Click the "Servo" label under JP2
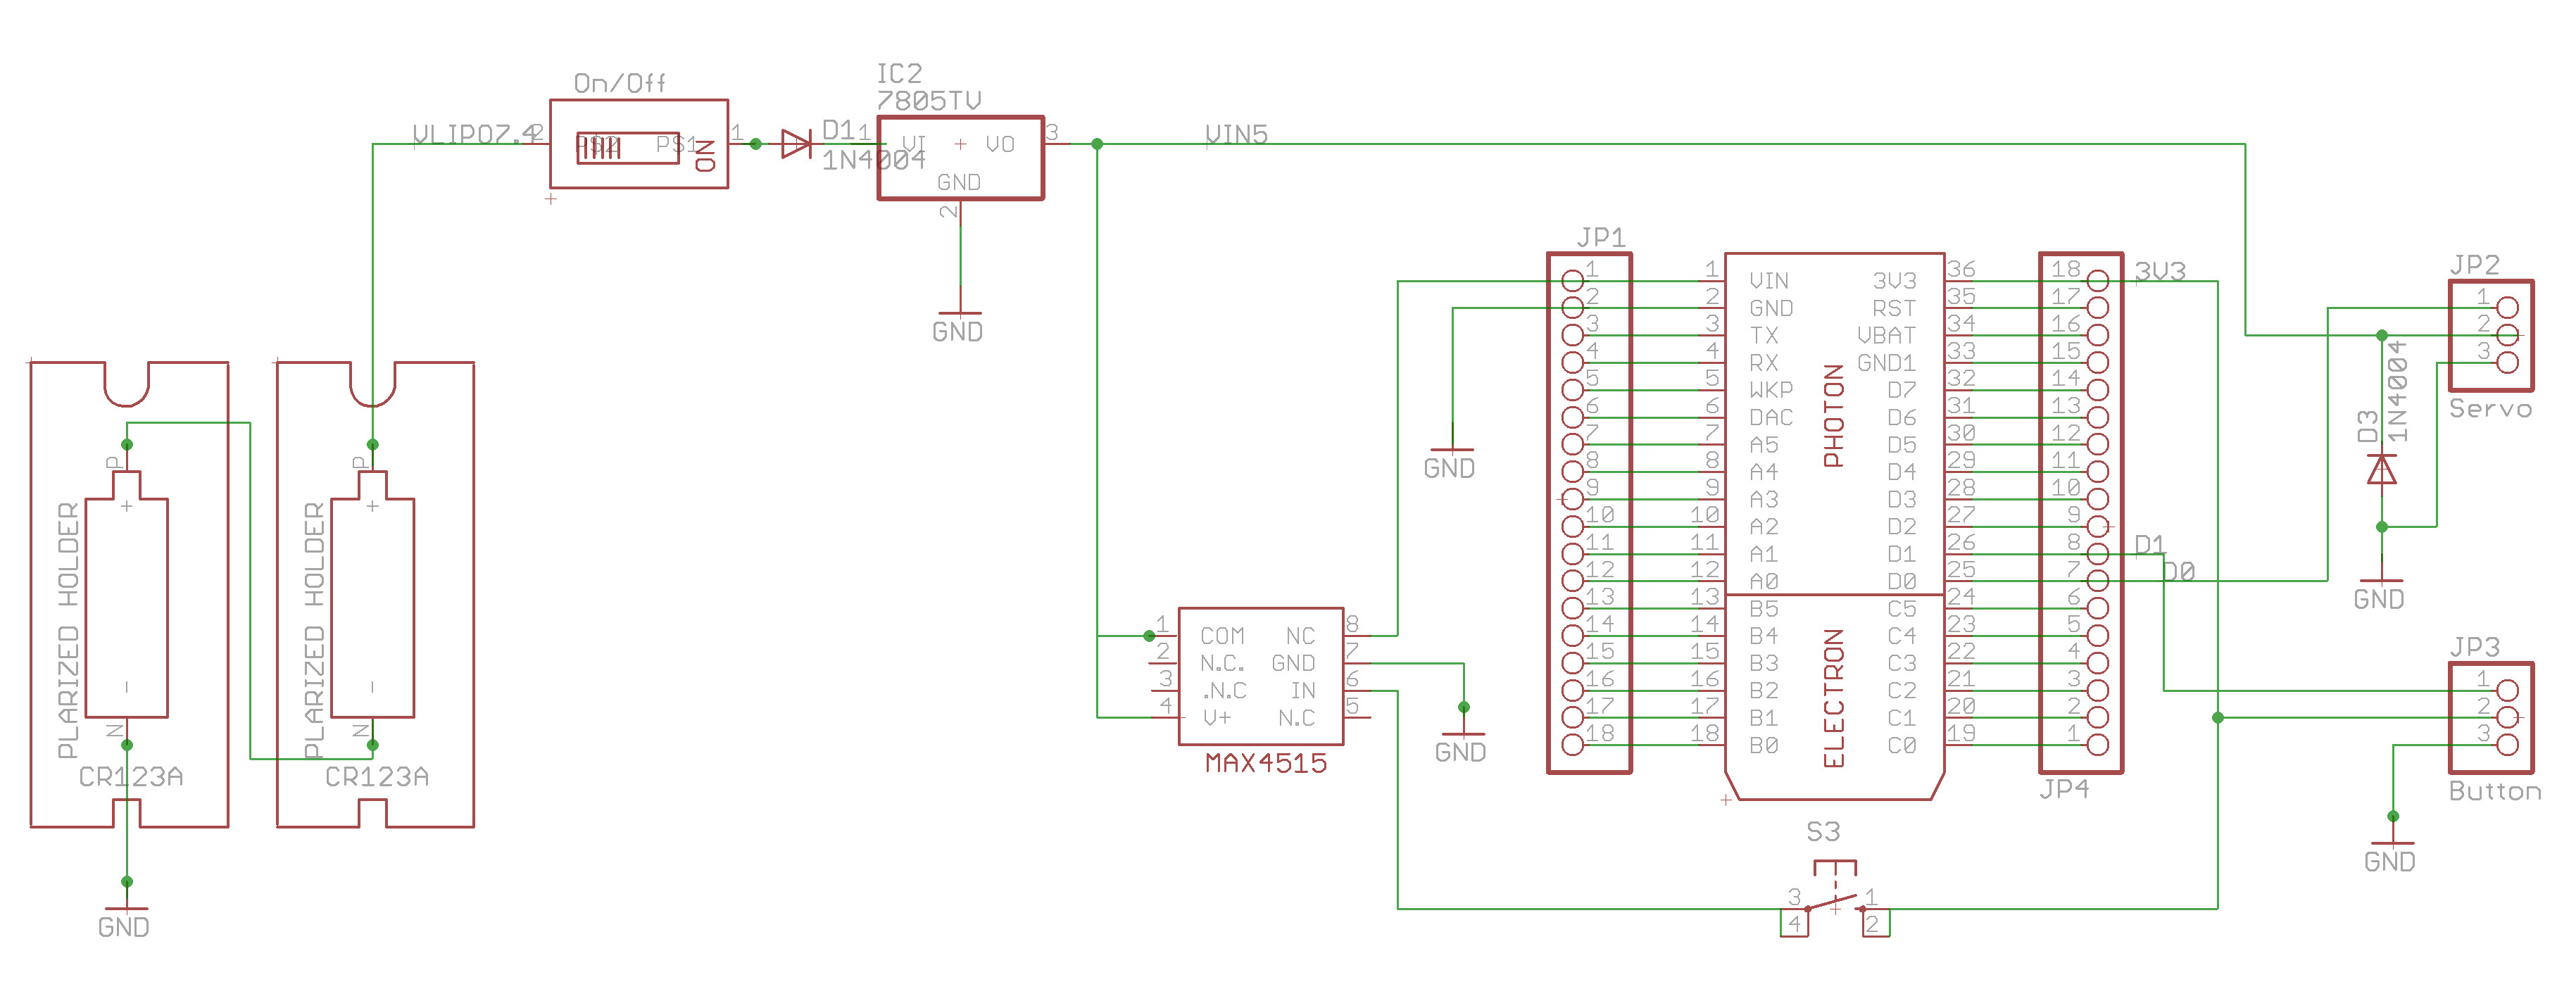 pyautogui.click(x=2491, y=408)
